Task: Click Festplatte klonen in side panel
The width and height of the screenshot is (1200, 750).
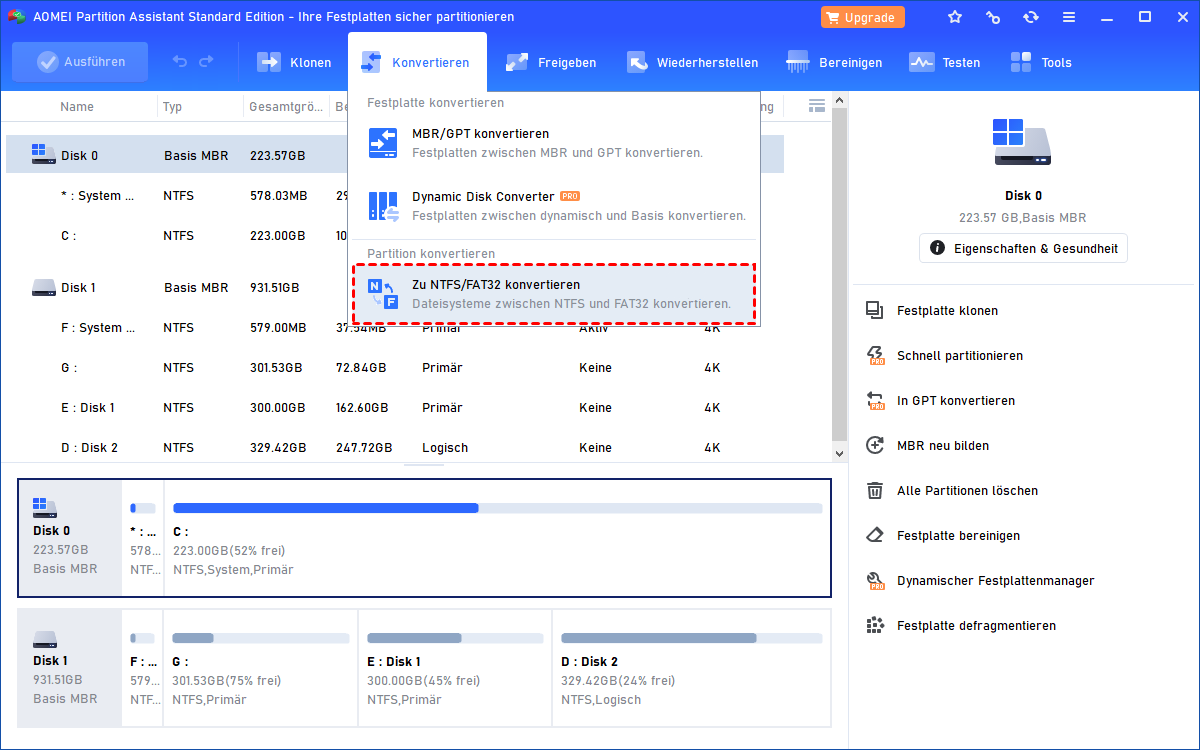Action: [x=947, y=310]
